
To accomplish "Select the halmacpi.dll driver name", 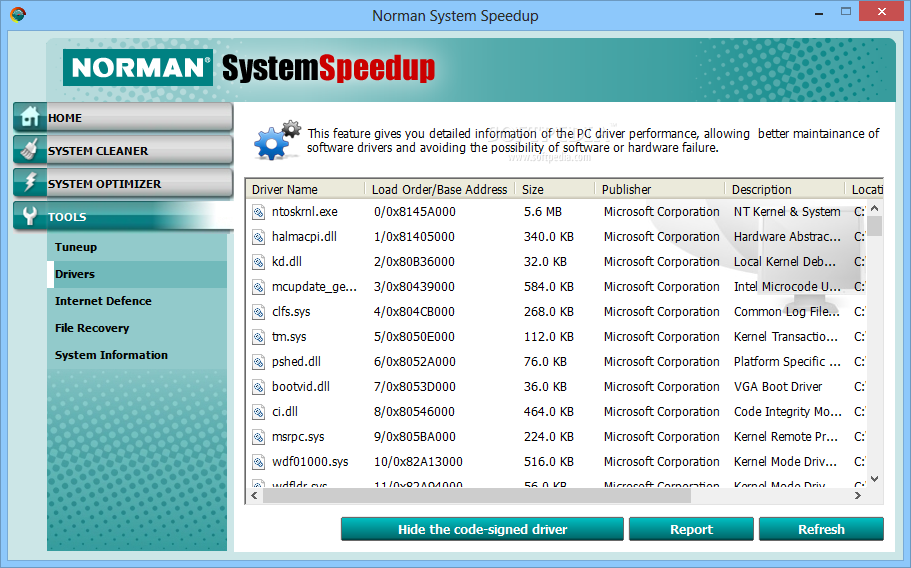I will 304,237.
